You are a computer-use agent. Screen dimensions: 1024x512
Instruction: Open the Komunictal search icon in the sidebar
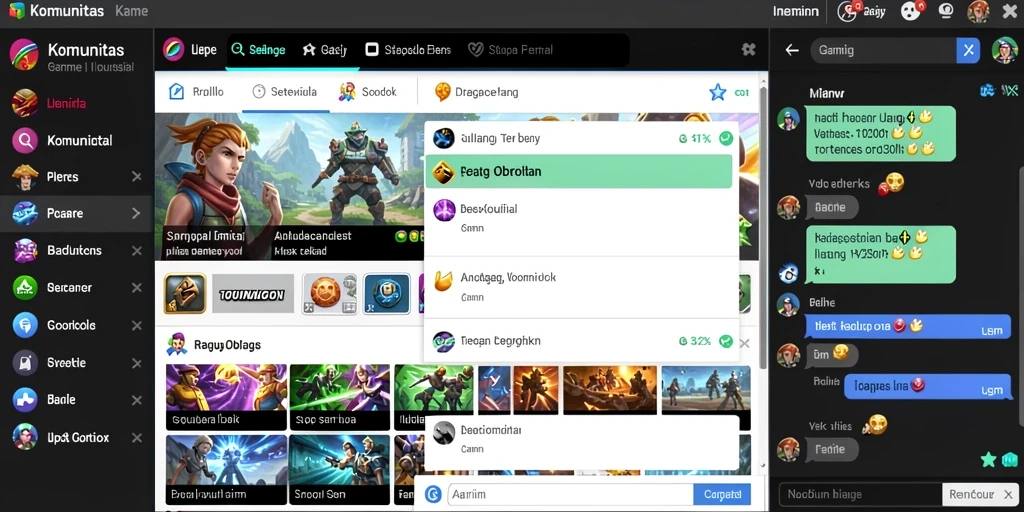click(x=25, y=140)
